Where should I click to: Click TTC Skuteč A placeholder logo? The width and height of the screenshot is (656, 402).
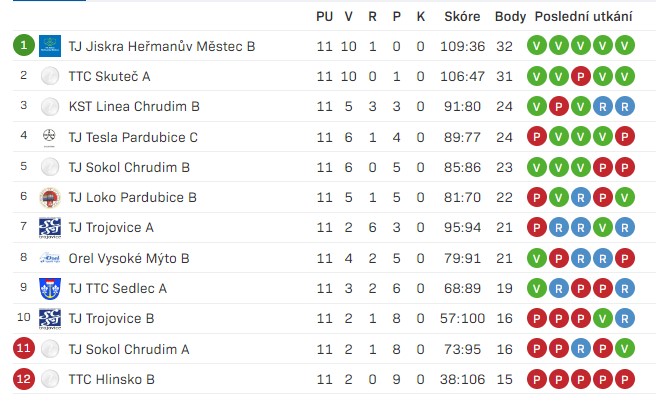click(50, 76)
